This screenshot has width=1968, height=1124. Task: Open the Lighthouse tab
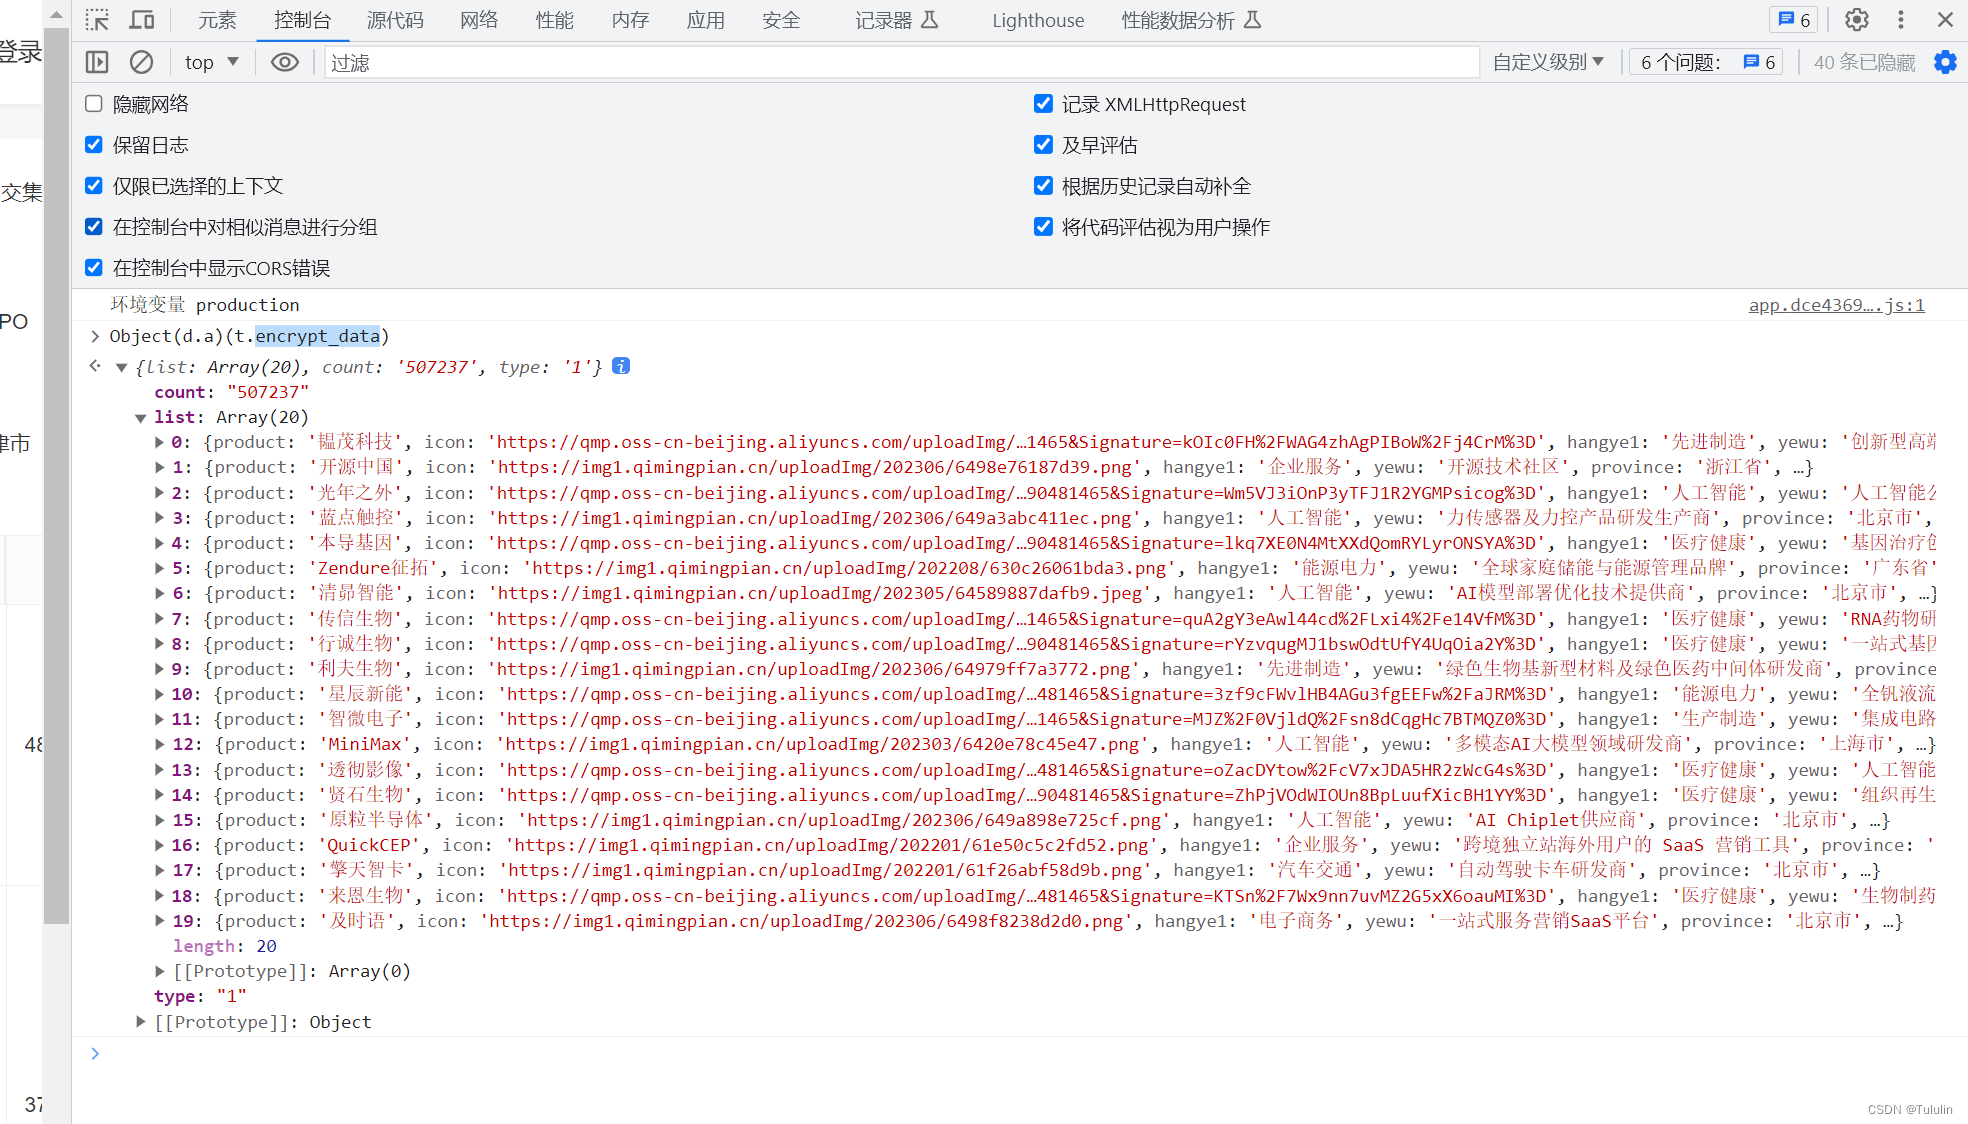[x=1038, y=20]
